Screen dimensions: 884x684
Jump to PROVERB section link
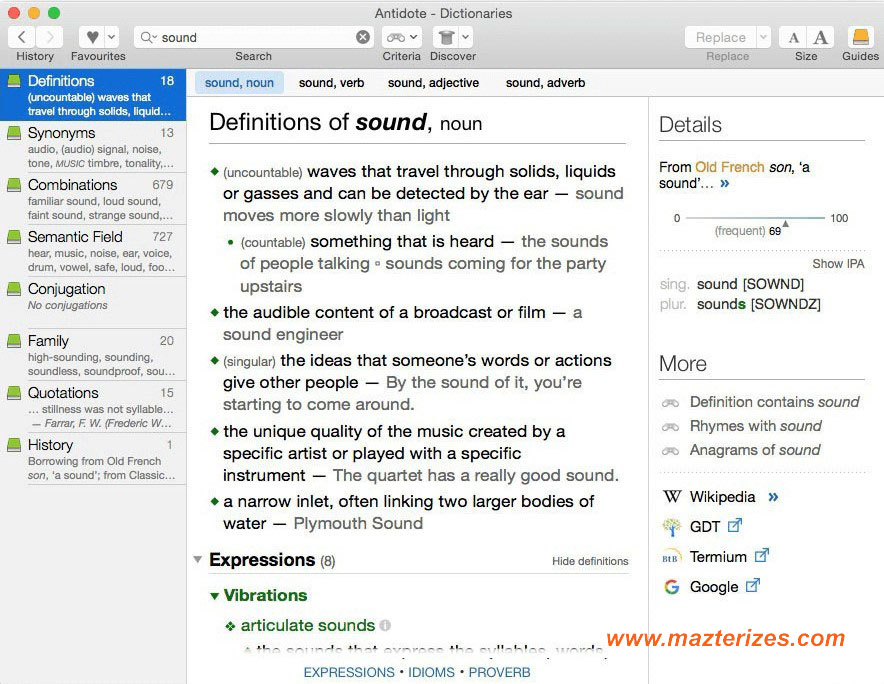pos(500,672)
